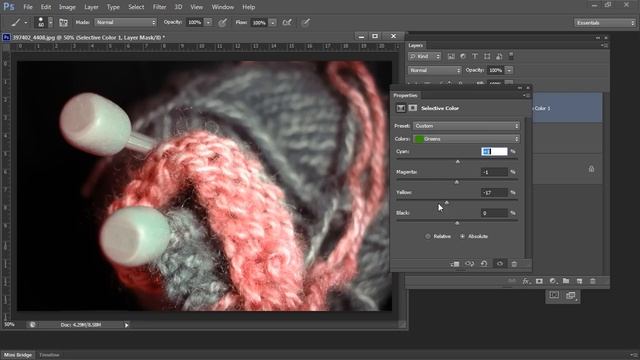The image size is (640, 360).
Task: Open the Type menu
Action: point(113,7)
